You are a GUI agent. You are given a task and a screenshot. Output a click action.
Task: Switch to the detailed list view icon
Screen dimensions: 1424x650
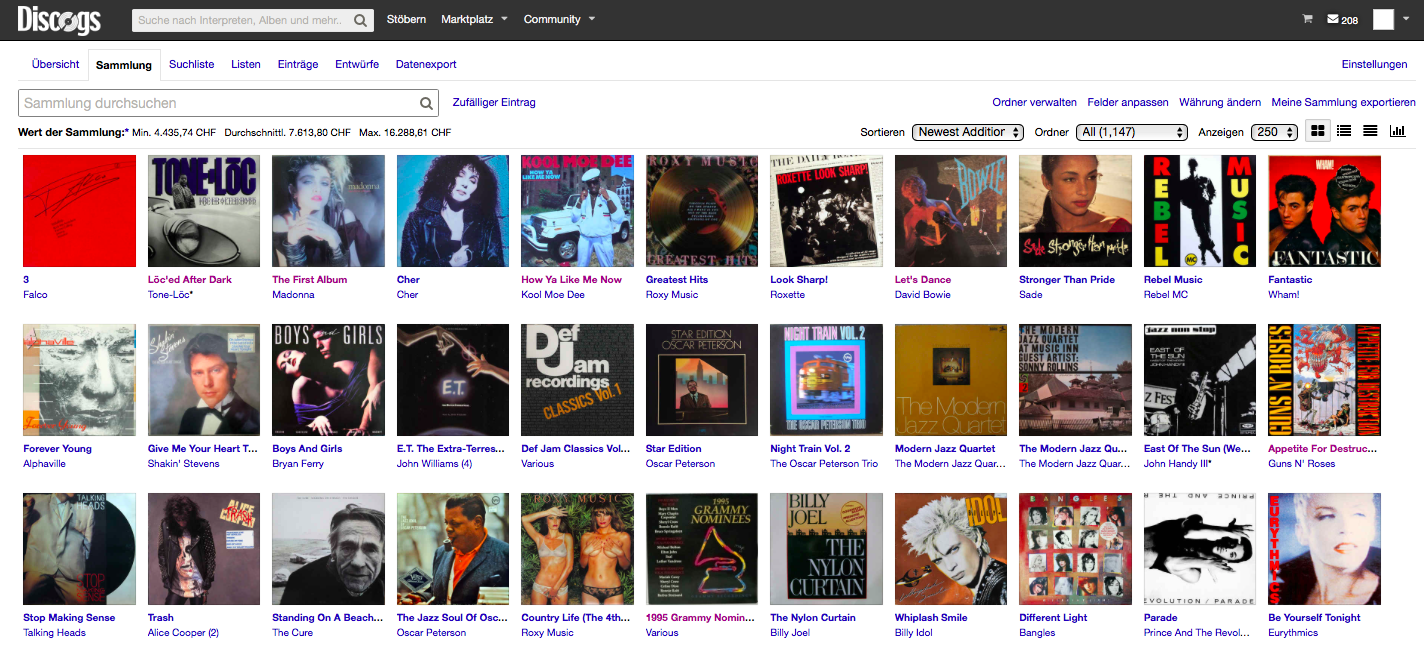(1344, 131)
